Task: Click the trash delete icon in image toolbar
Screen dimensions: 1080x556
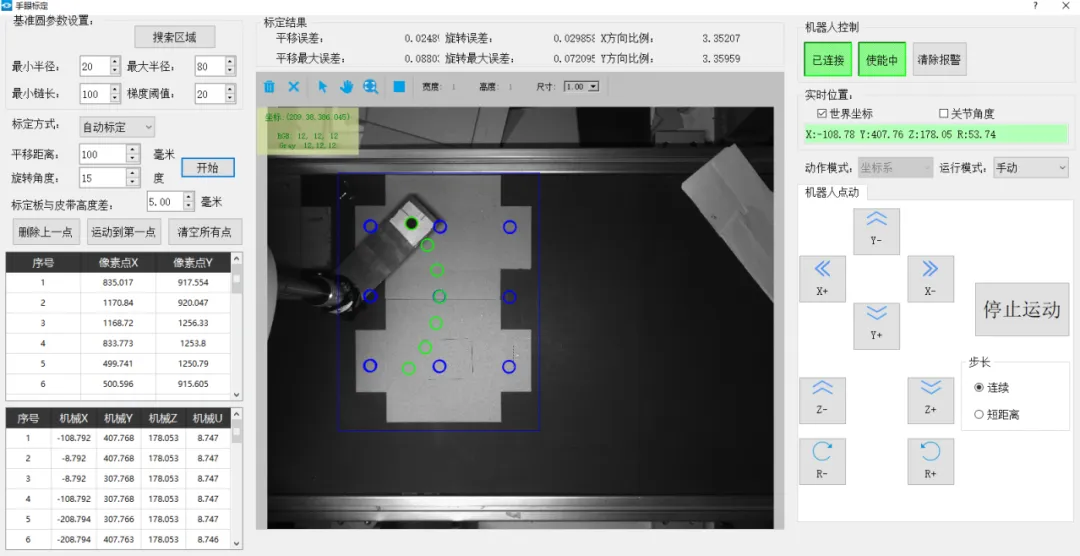Action: [x=269, y=87]
